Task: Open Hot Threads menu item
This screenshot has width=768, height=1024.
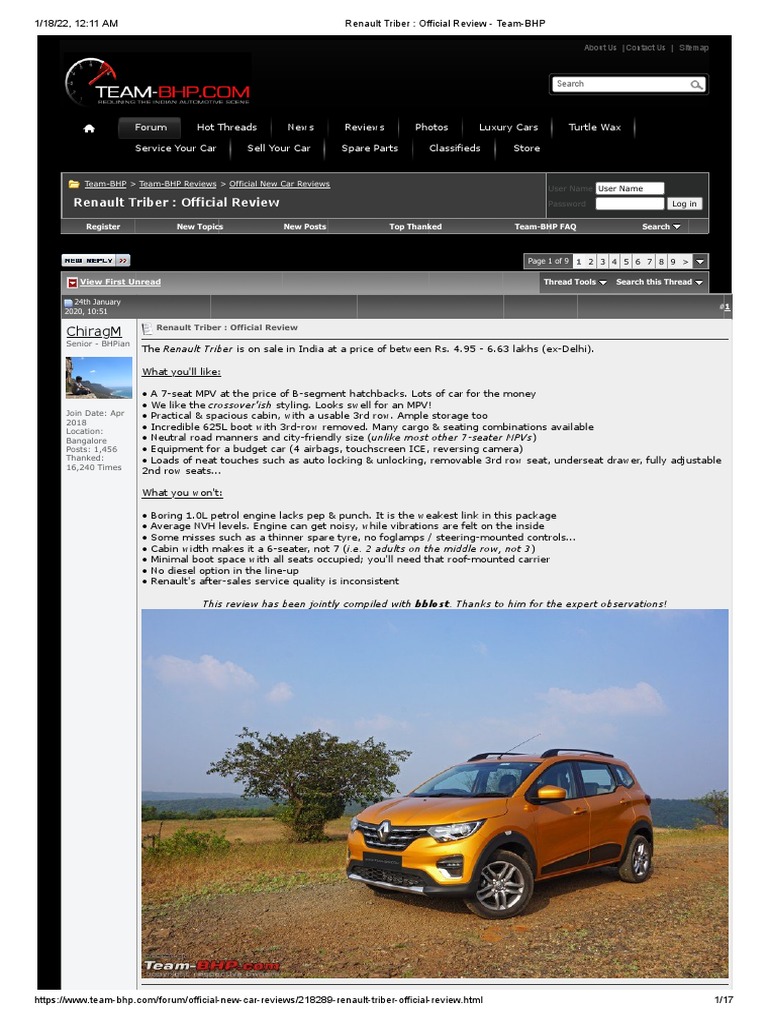Action: pos(227,127)
